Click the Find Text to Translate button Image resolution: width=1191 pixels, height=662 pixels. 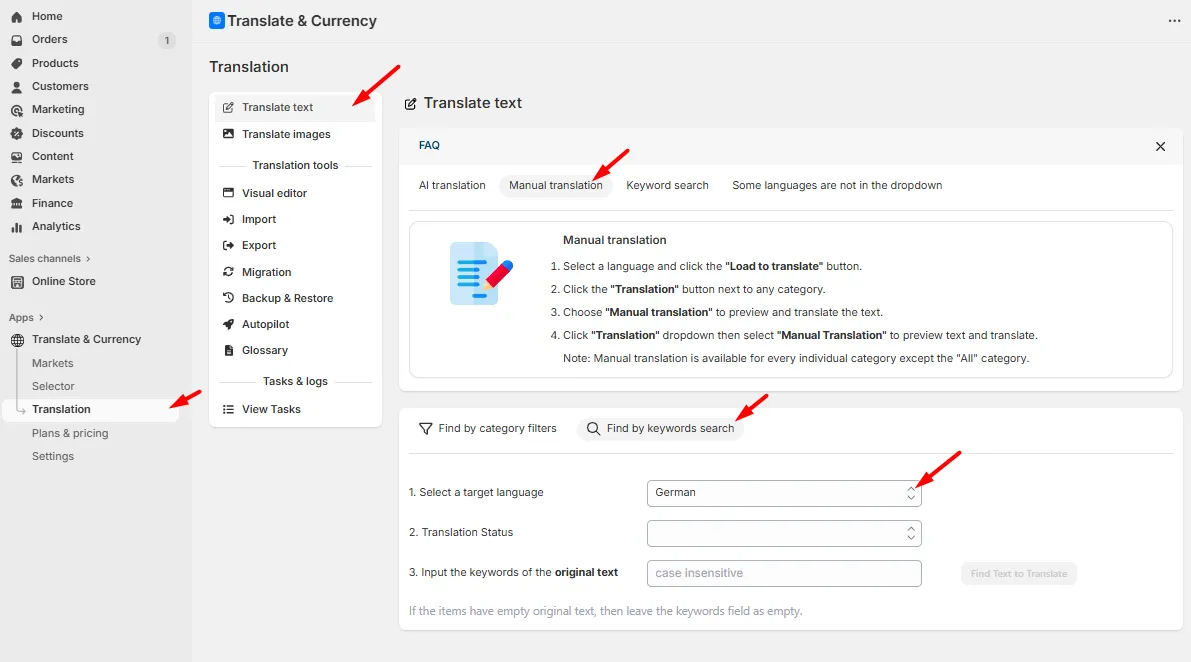[x=1019, y=574]
